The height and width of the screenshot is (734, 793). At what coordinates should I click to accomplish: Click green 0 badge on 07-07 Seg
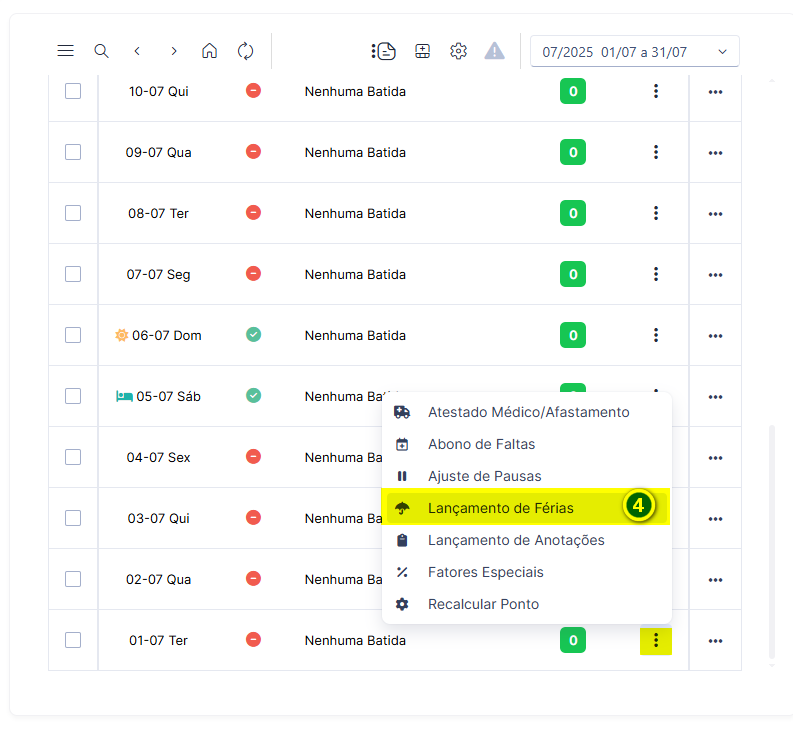pos(572,274)
